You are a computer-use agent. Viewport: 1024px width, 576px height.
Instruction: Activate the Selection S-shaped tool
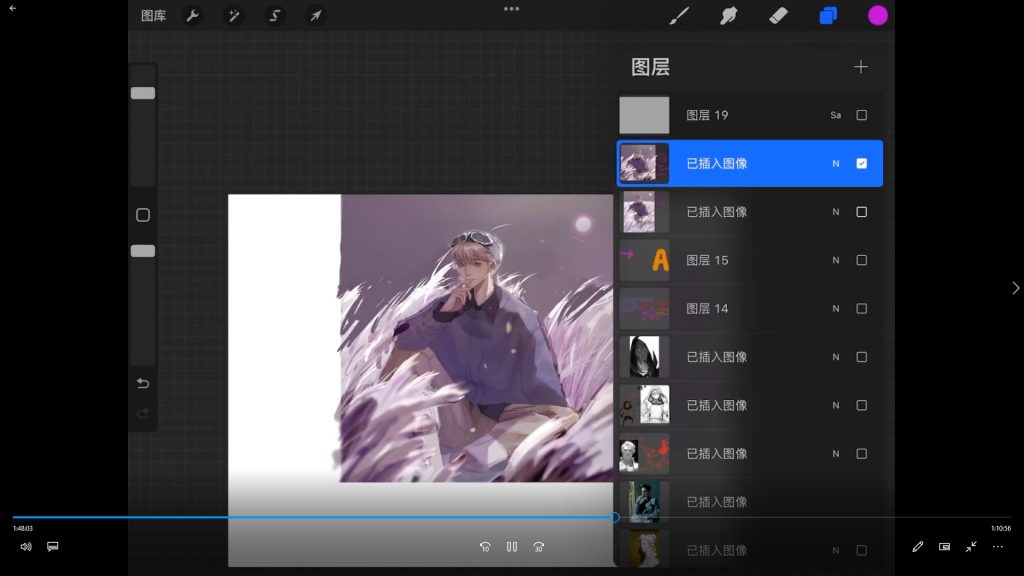pyautogui.click(x=274, y=16)
